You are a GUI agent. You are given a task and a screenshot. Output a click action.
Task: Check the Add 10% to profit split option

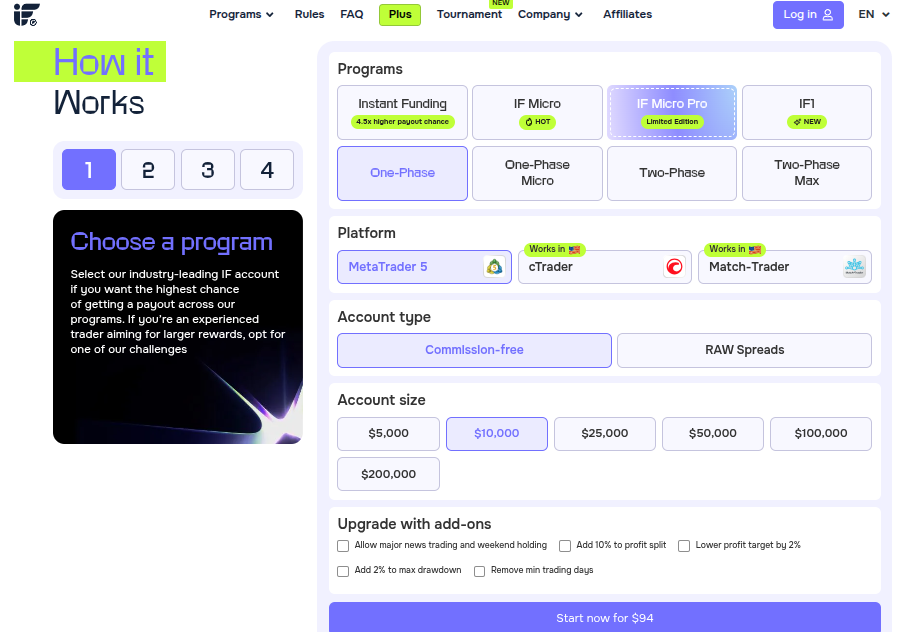pos(565,546)
